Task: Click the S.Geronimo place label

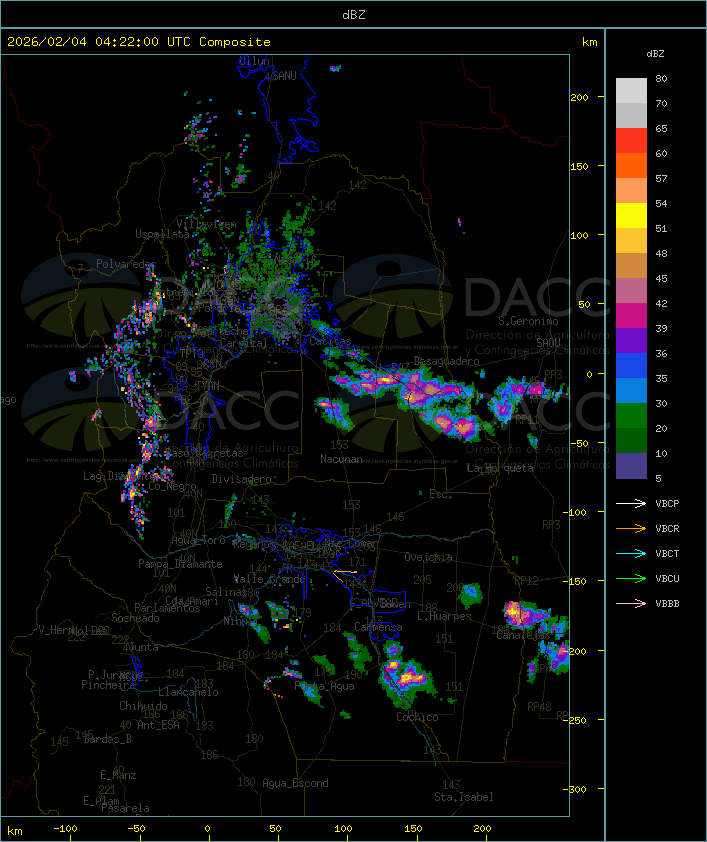Action: tap(528, 321)
